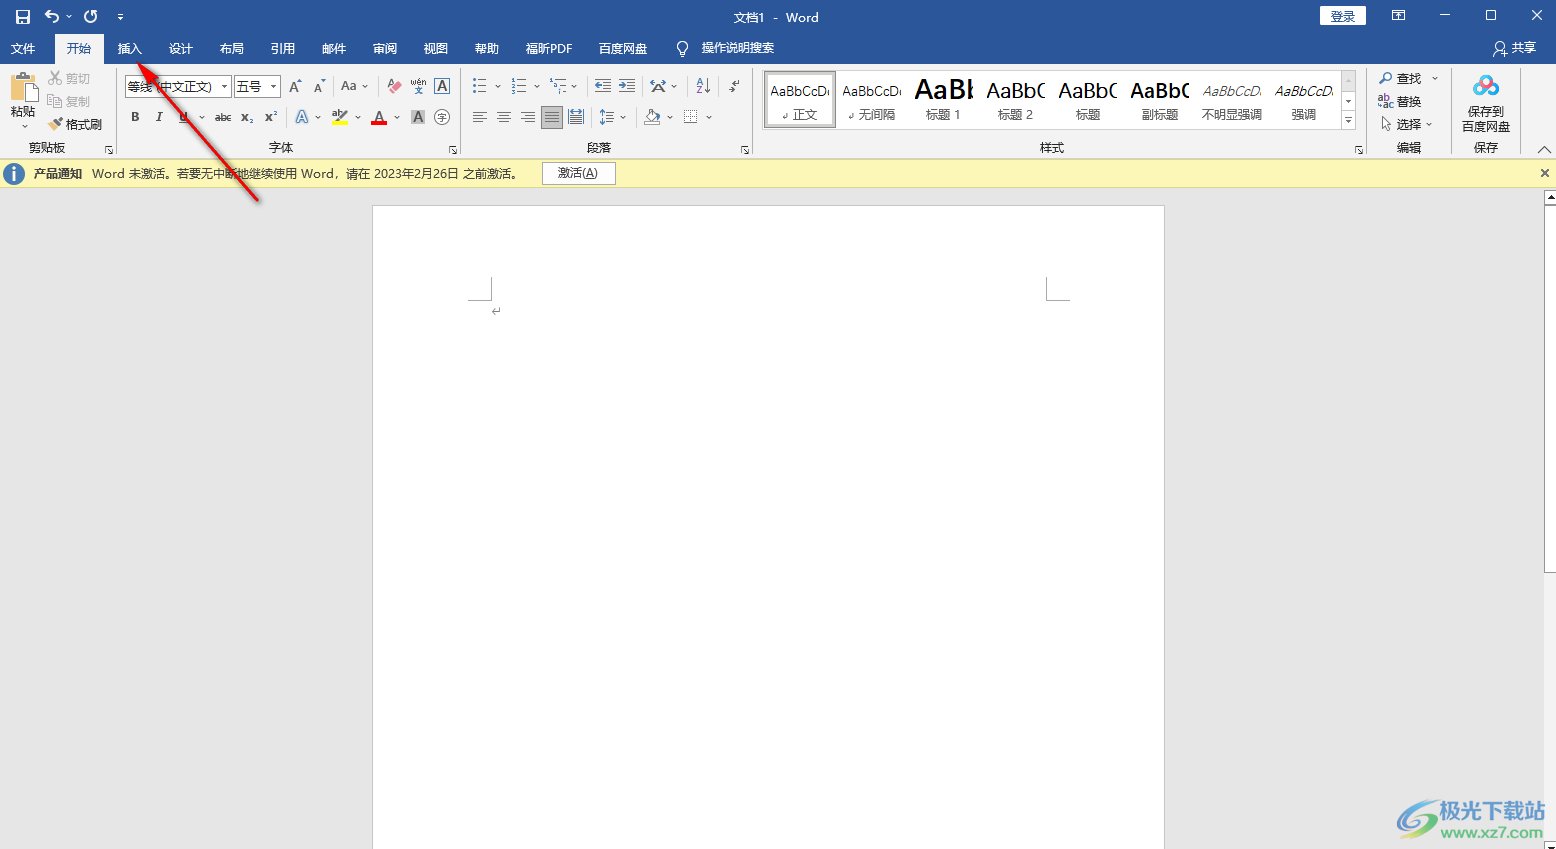Close the product notification bar
1556x849 pixels.
1544,173
